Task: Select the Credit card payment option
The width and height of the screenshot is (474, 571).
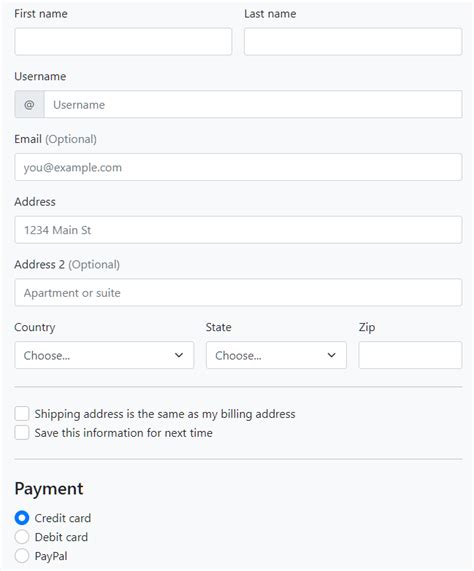Action: tap(22, 518)
